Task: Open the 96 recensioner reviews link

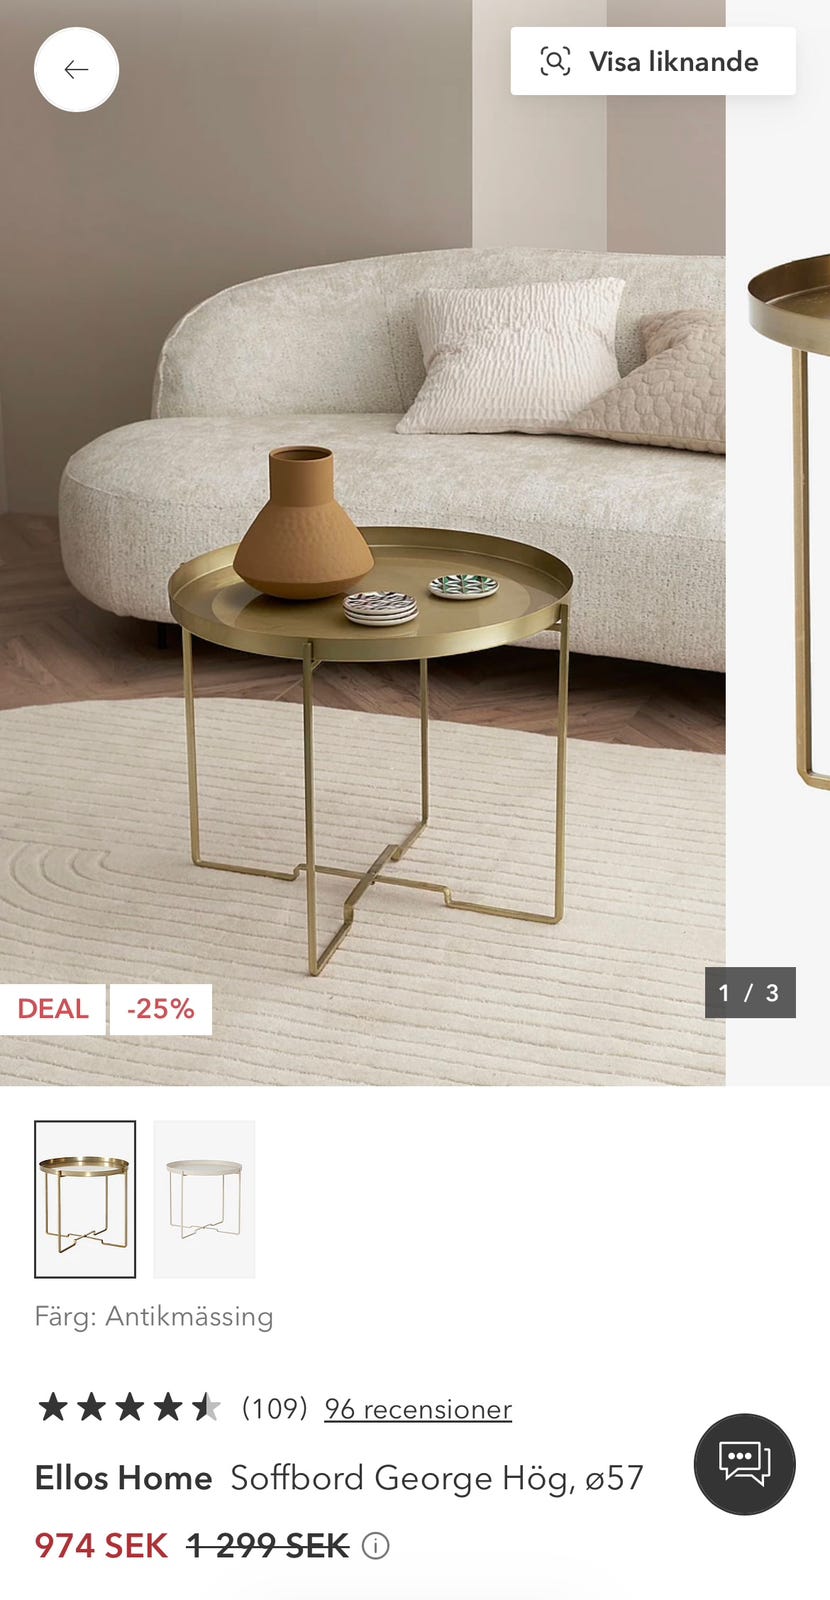Action: click(418, 1409)
